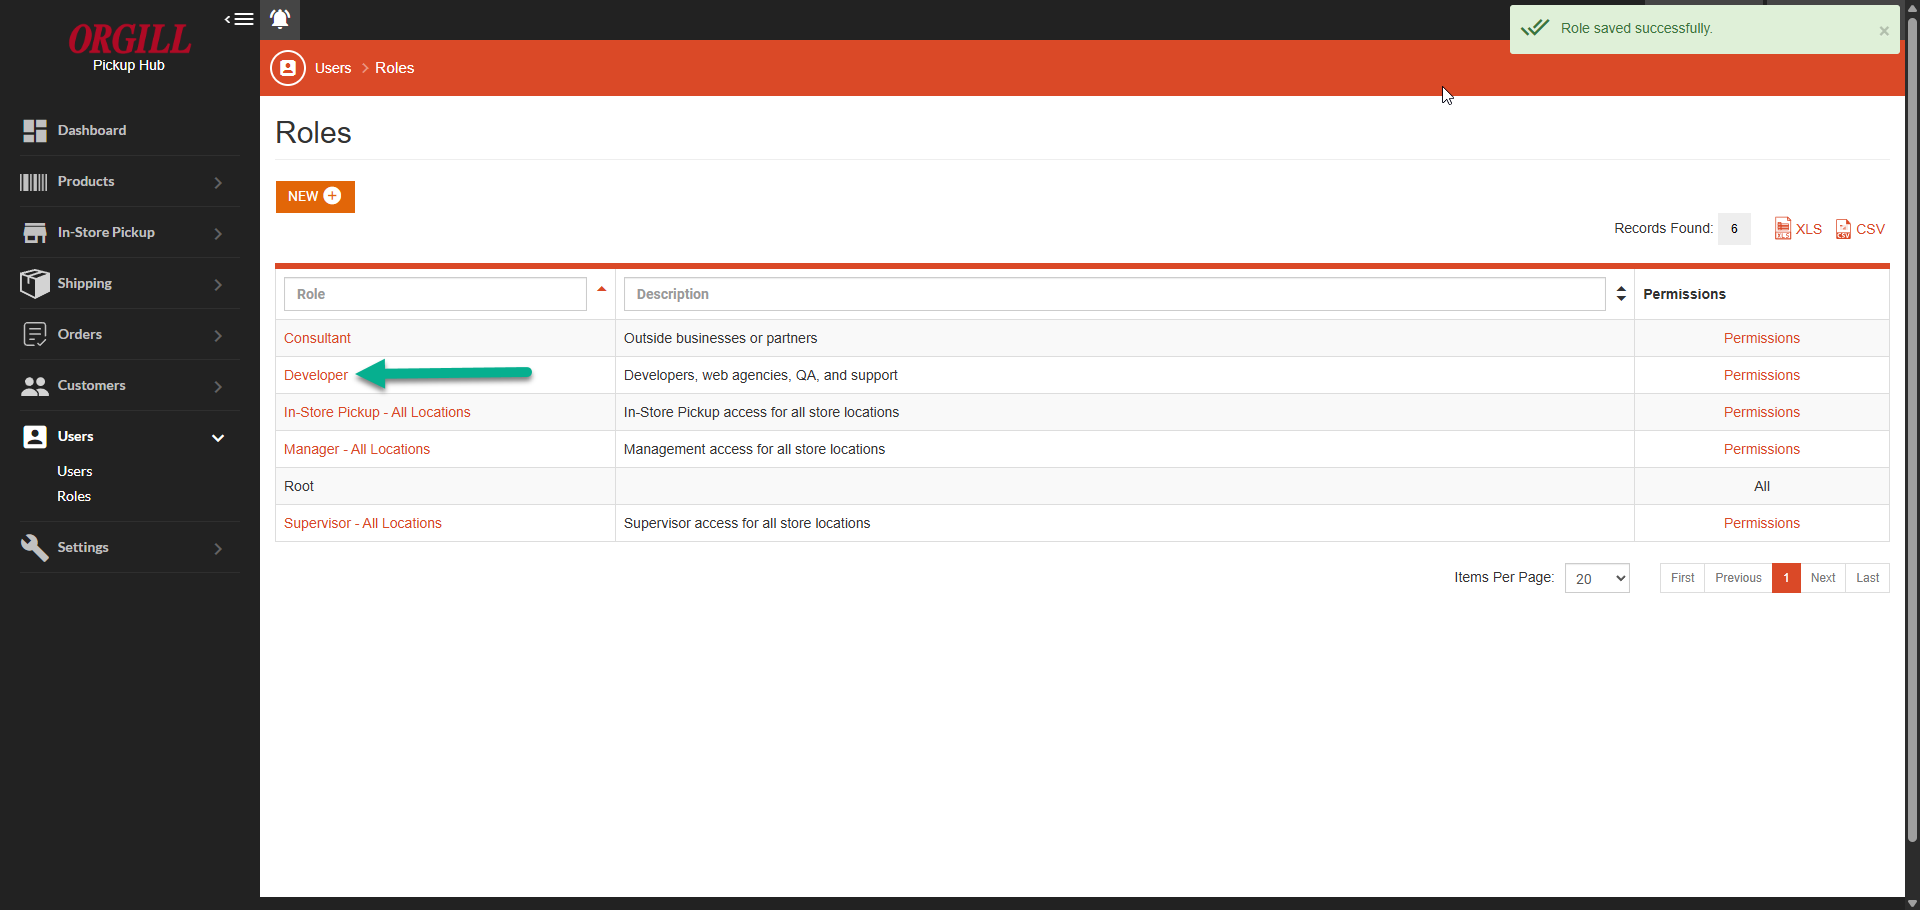This screenshot has width=1920, height=910.
Task: Click the NEW button to create a role
Action: (x=314, y=196)
